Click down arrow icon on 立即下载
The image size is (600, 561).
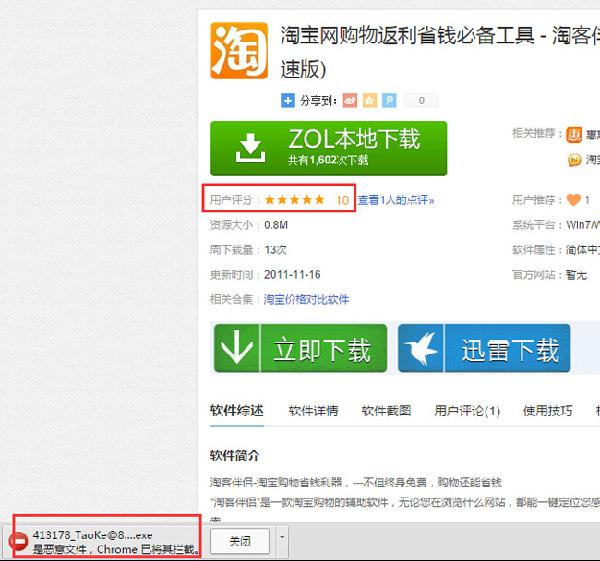[237, 347]
